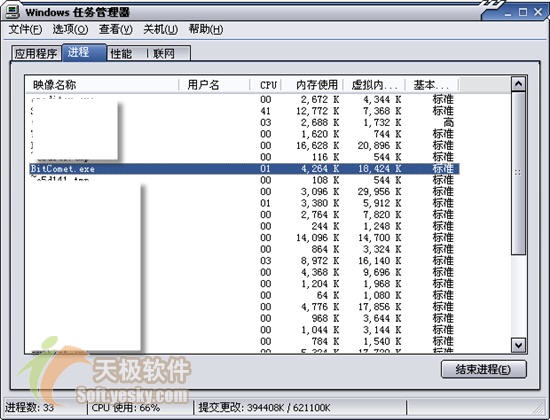Select the 进程 tab
Viewport: 550px width, 420px height.
click(84, 53)
